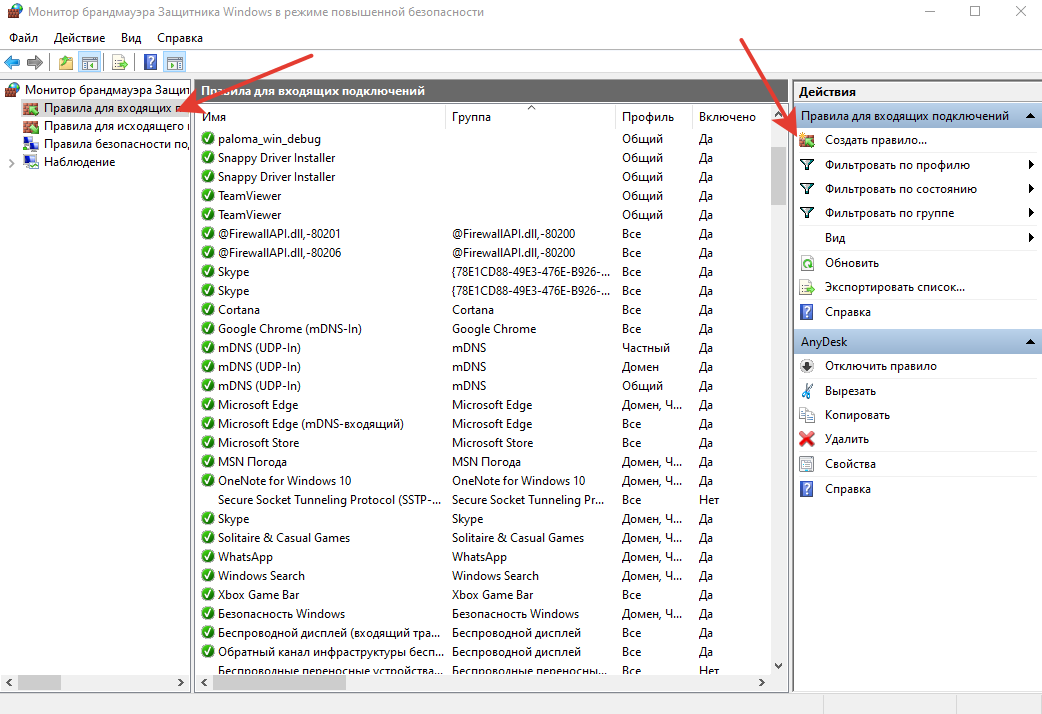The width and height of the screenshot is (1042, 714).
Task: Click the Up one level folder icon
Action: click(x=66, y=62)
